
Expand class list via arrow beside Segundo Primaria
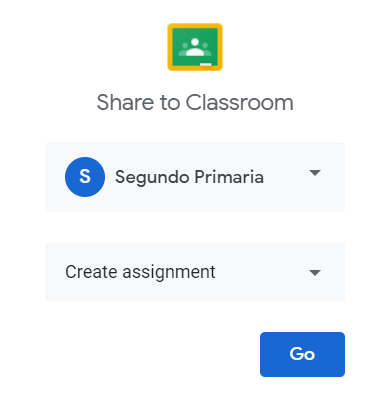pos(315,173)
